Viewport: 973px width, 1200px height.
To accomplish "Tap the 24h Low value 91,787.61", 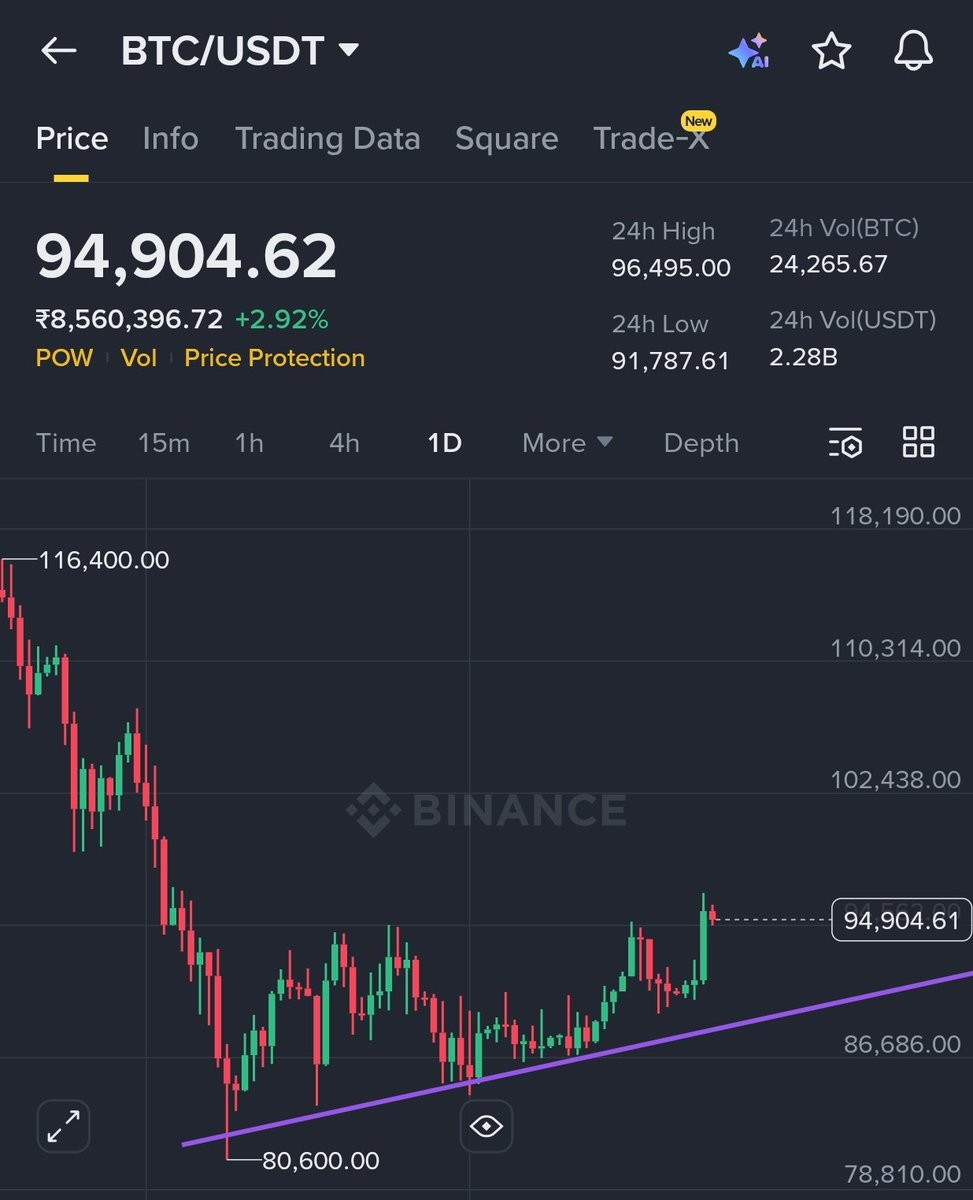I will (x=671, y=360).
